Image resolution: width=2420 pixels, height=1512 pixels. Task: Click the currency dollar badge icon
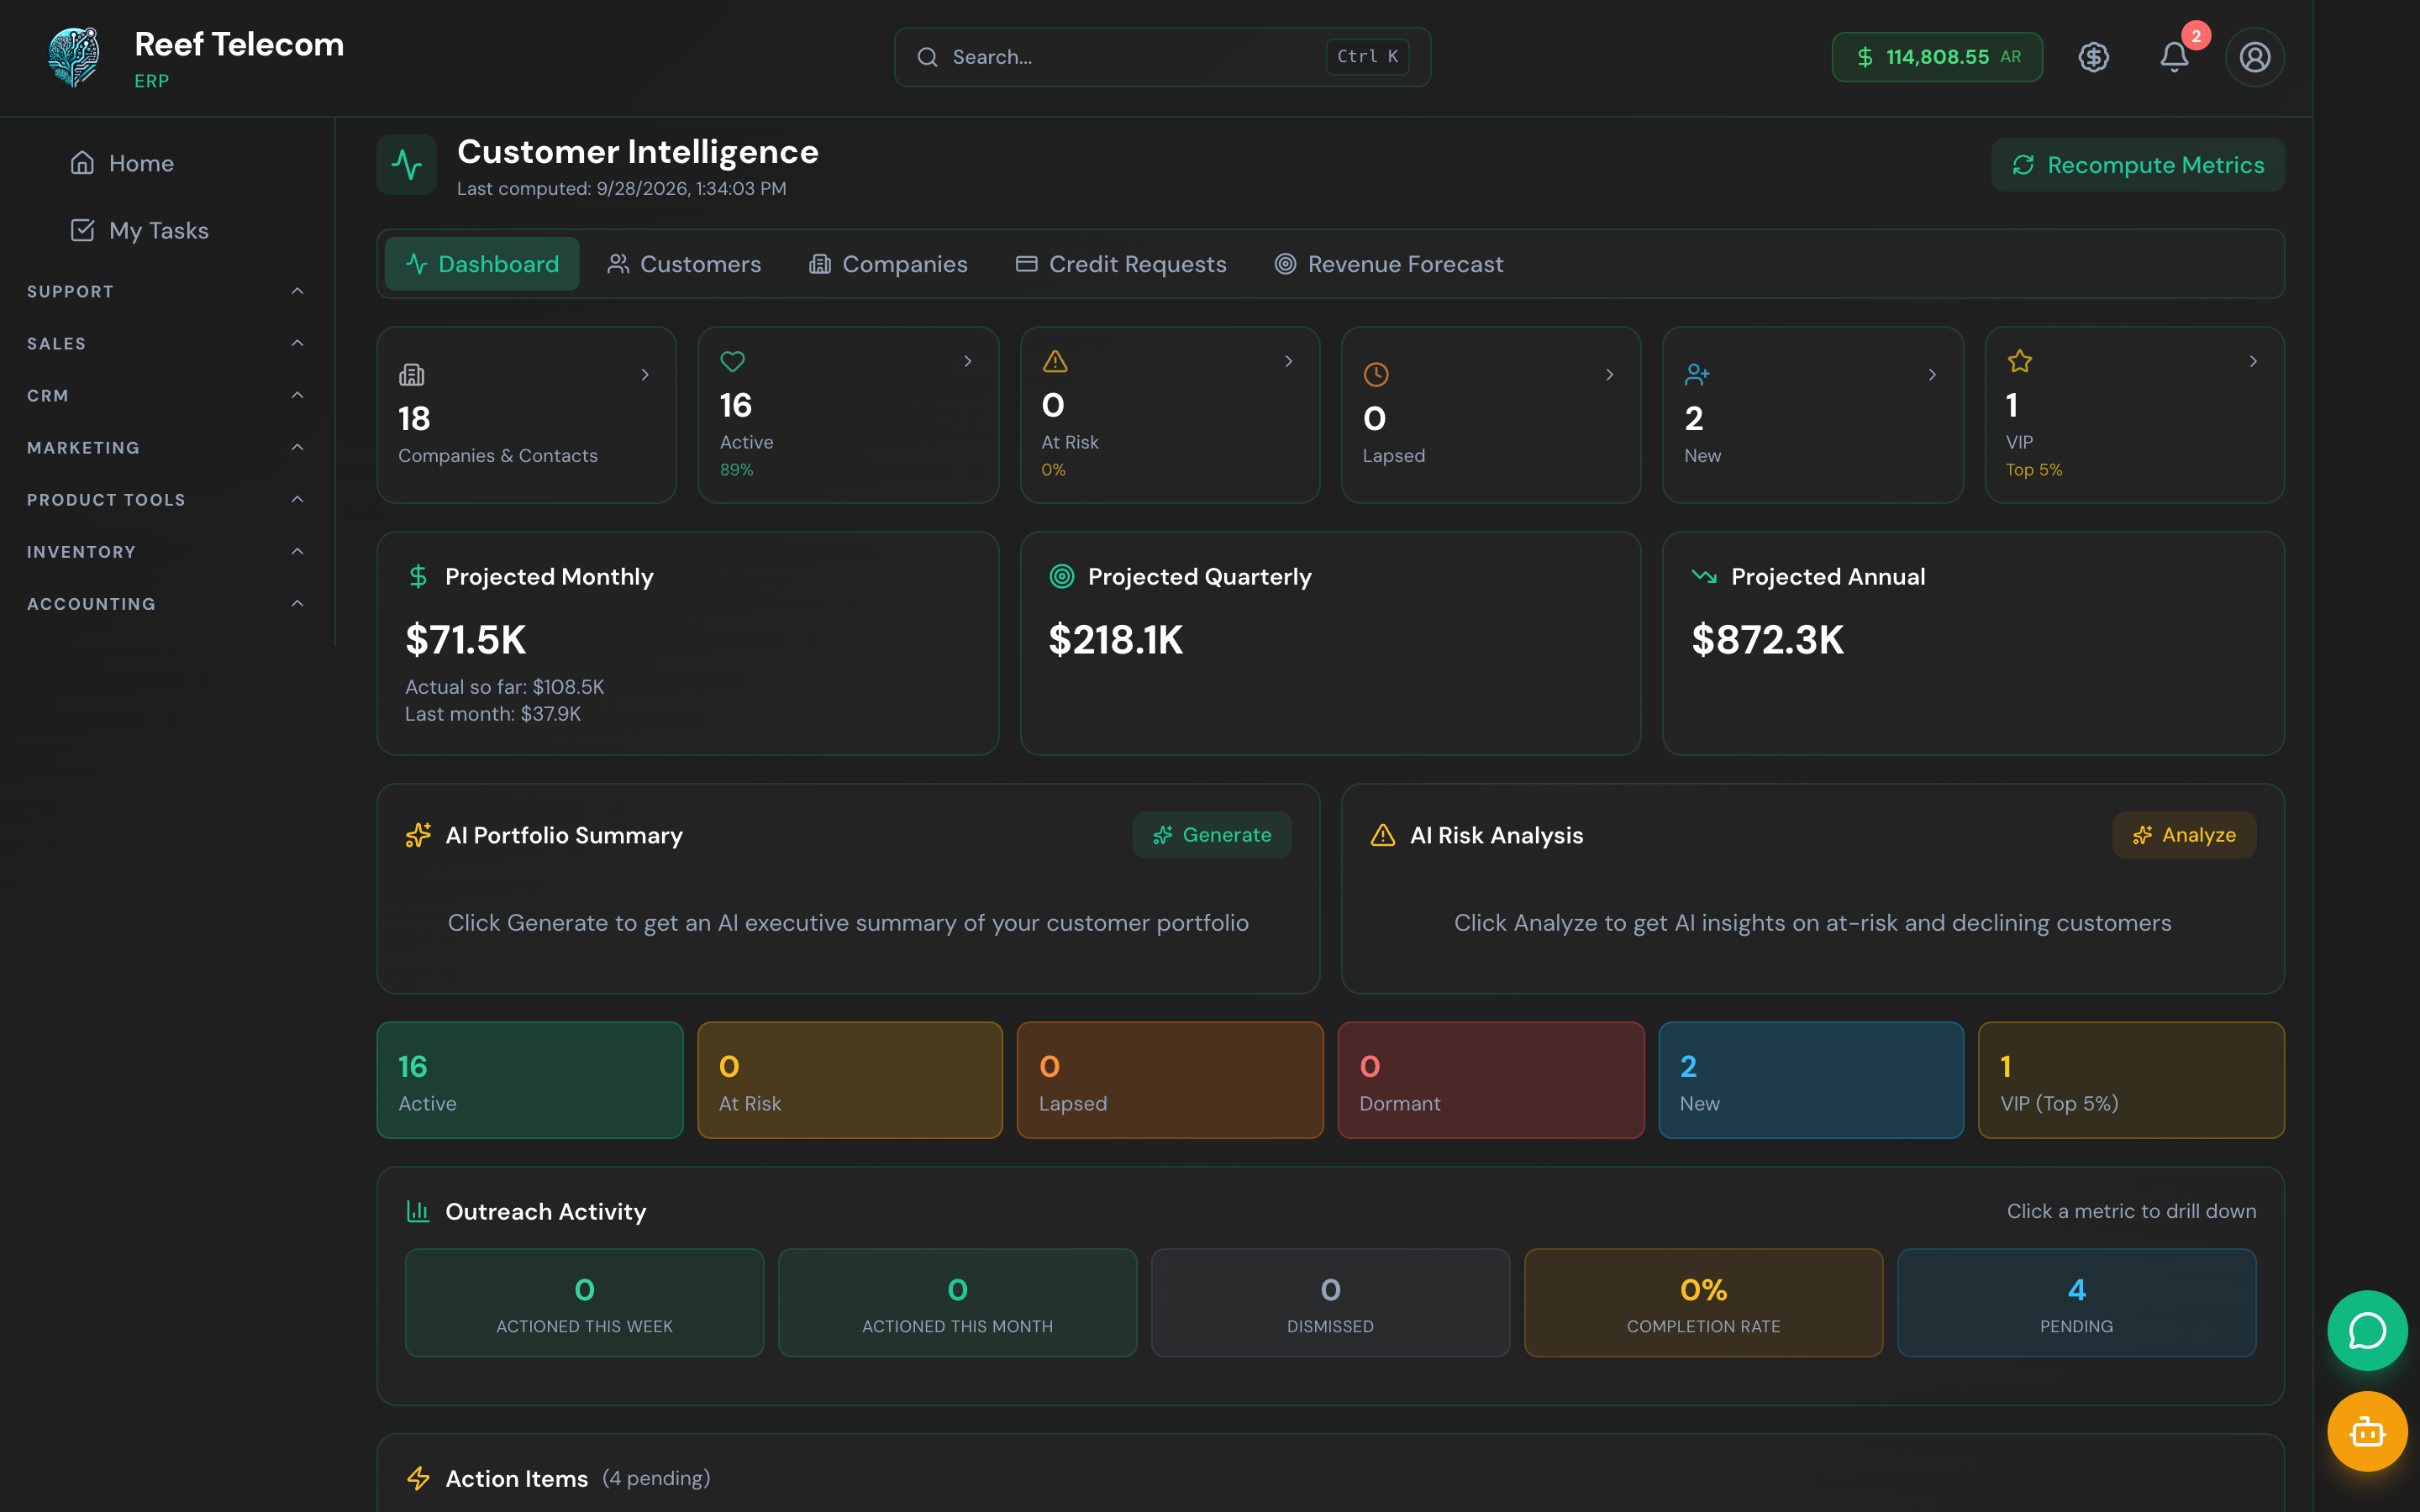[2094, 57]
